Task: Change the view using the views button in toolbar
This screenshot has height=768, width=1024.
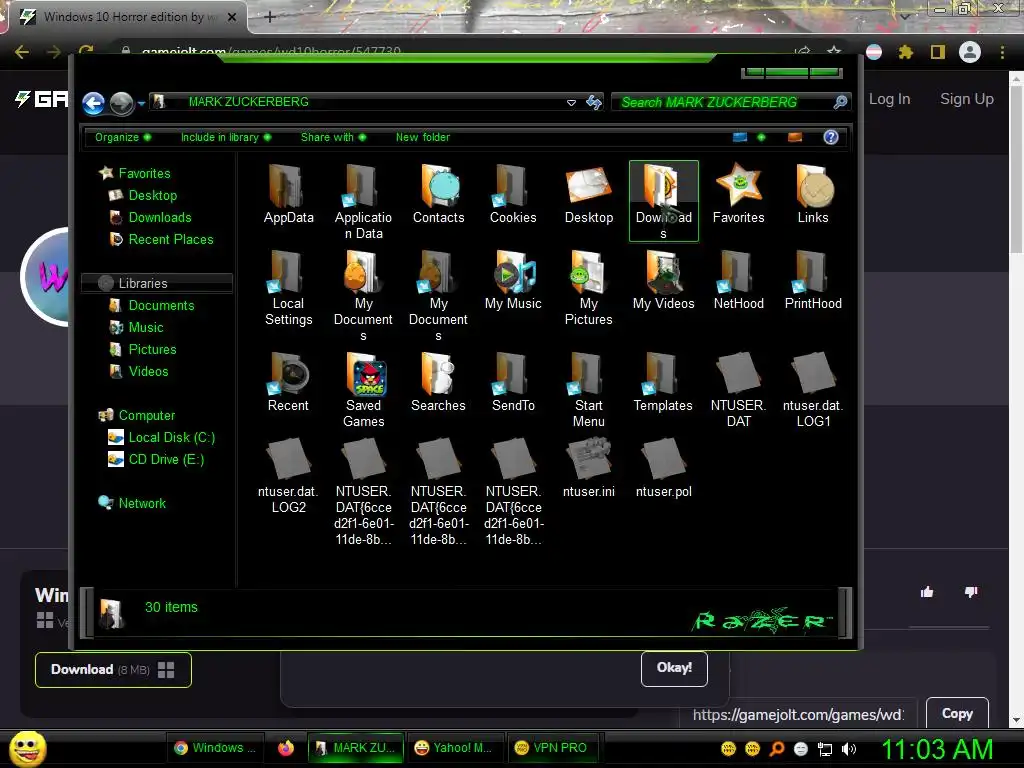Action: point(739,137)
